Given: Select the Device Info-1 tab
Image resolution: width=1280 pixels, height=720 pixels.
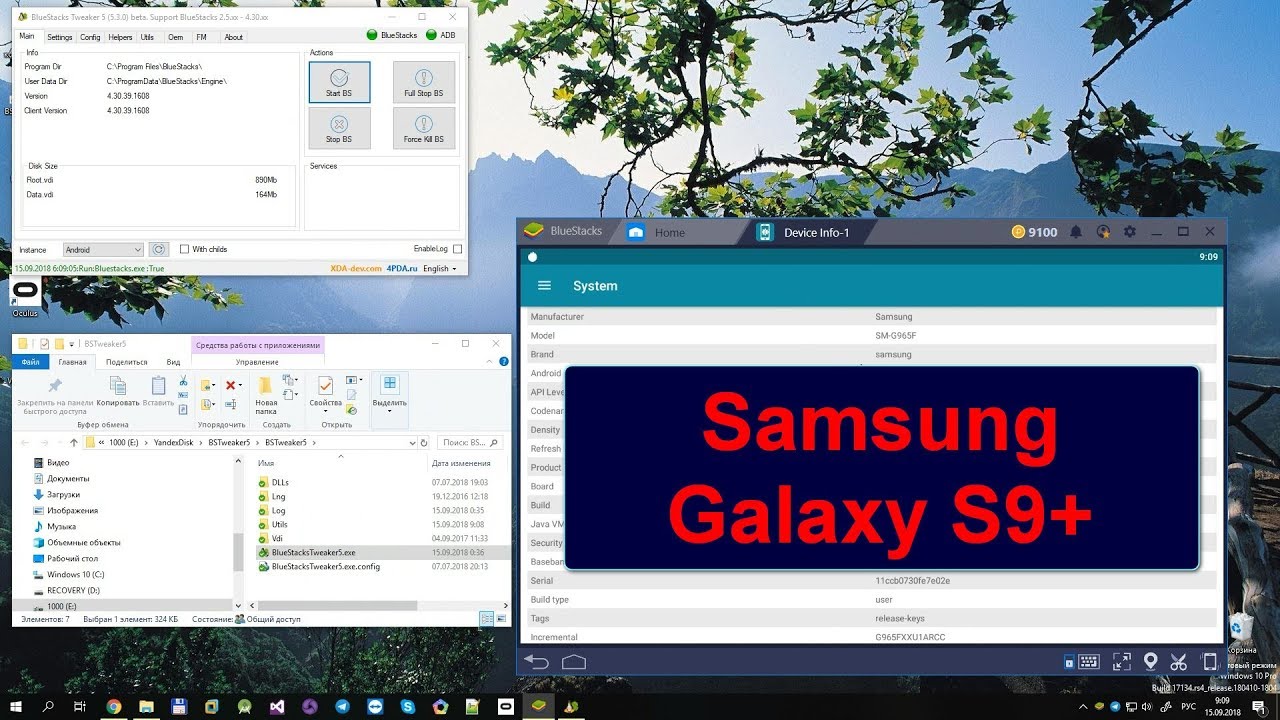Looking at the screenshot, I should (x=803, y=232).
